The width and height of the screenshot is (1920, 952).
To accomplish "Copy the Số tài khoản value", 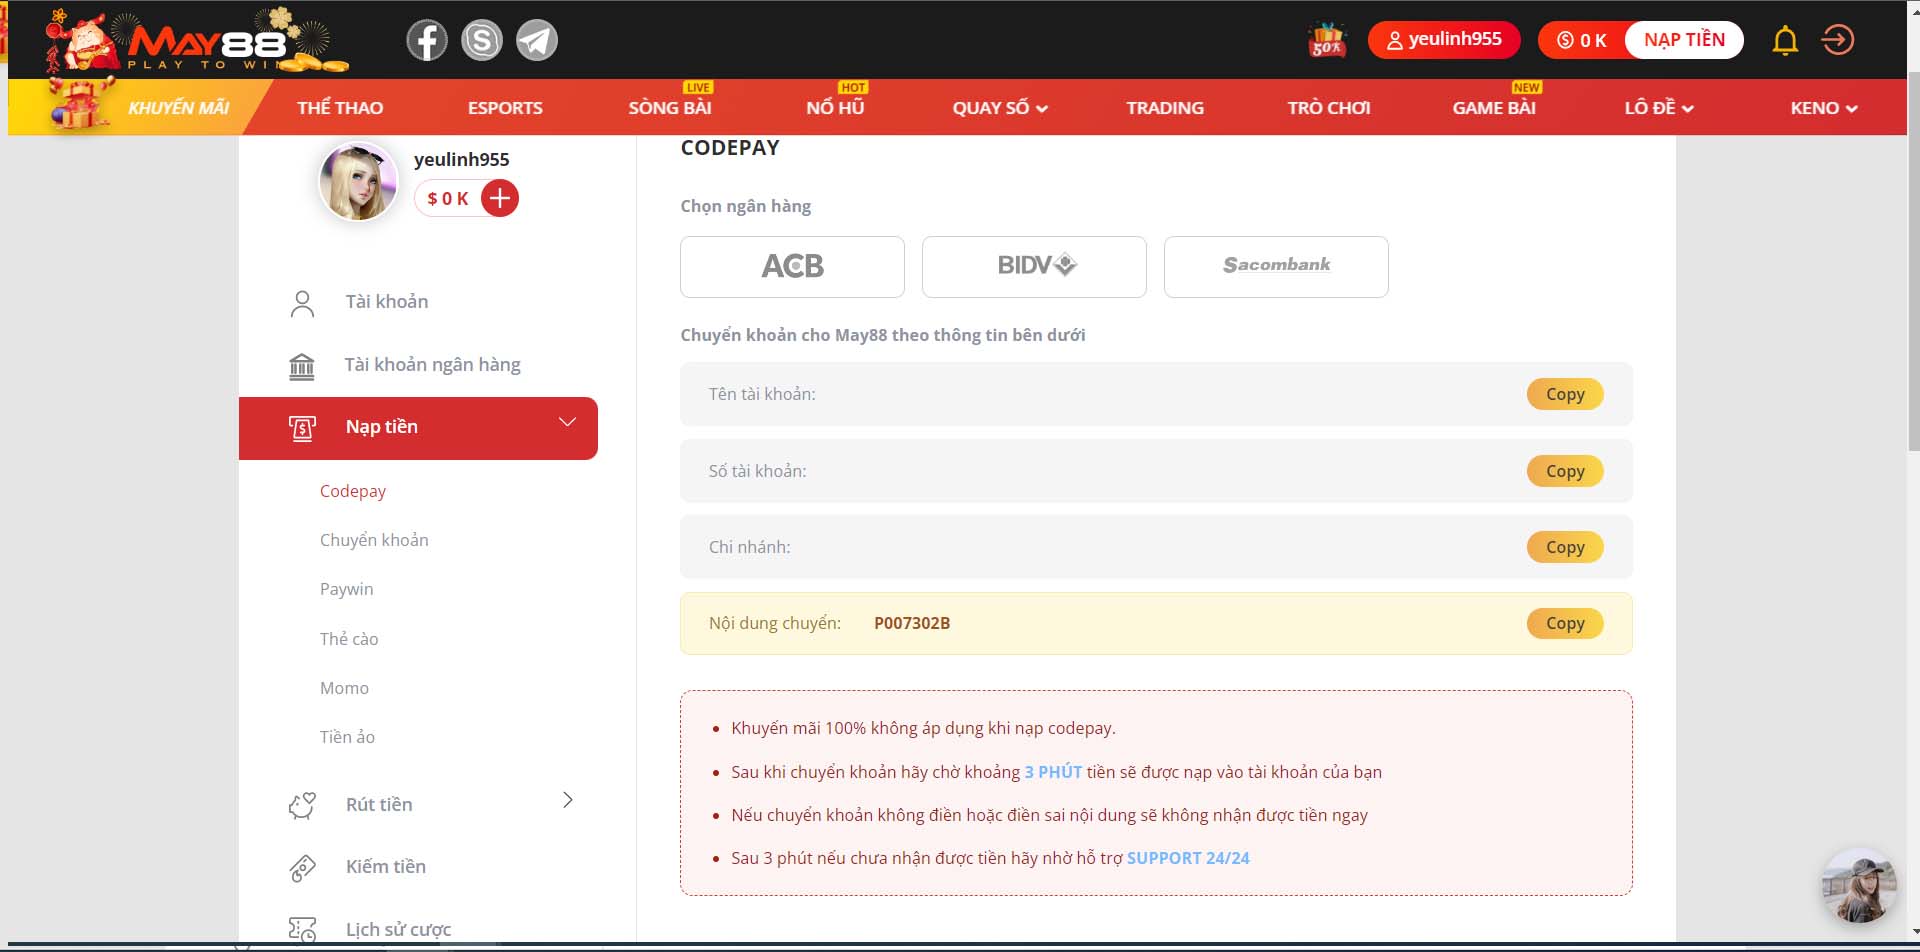I will tap(1565, 471).
